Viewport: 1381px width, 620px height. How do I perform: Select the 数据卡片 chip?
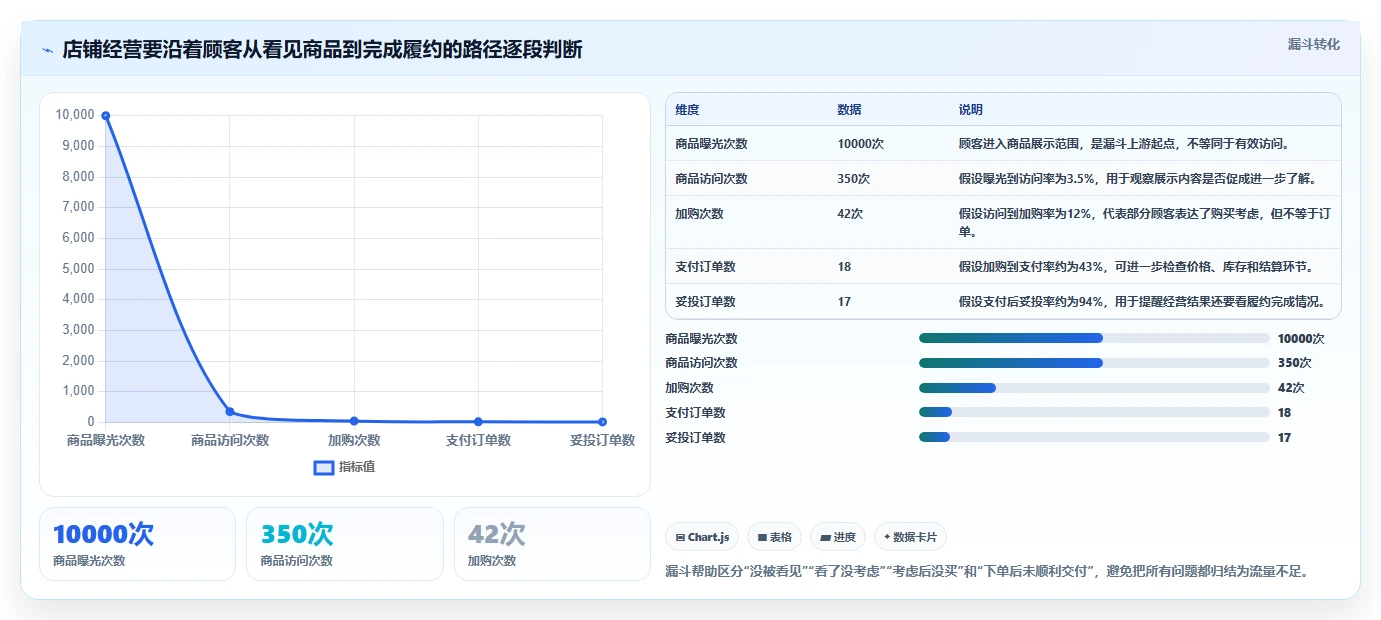(x=910, y=537)
